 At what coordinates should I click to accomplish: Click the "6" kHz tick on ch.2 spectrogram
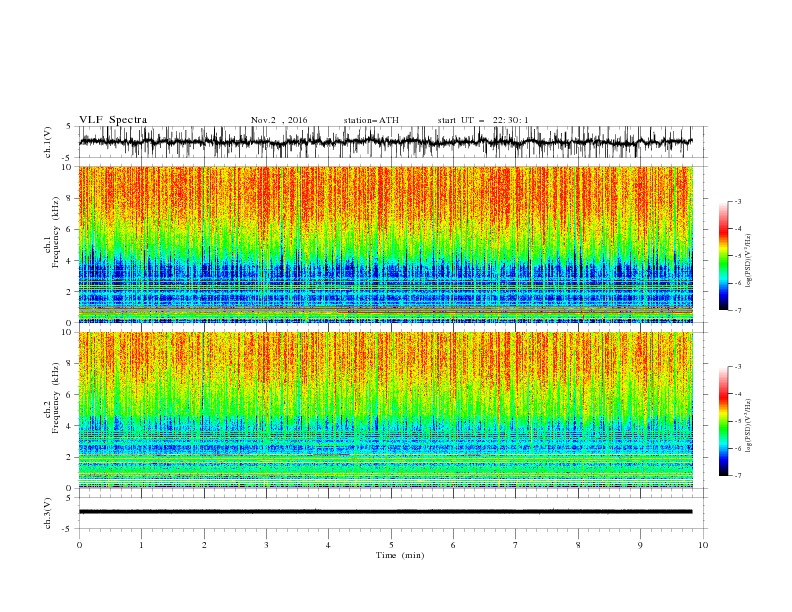[70, 395]
